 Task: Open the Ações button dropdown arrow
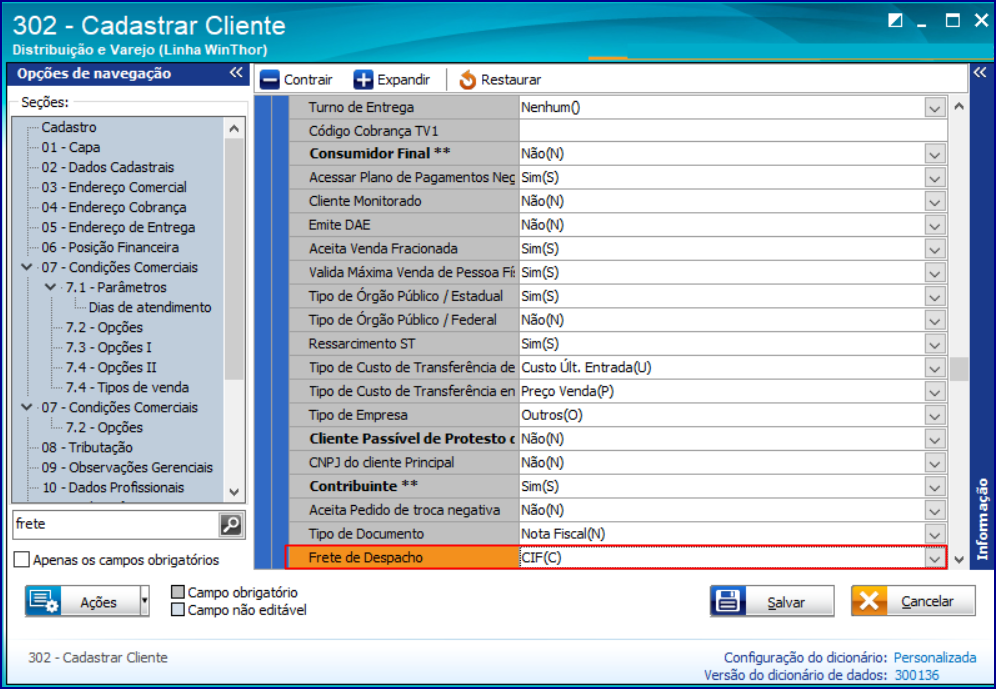point(145,602)
